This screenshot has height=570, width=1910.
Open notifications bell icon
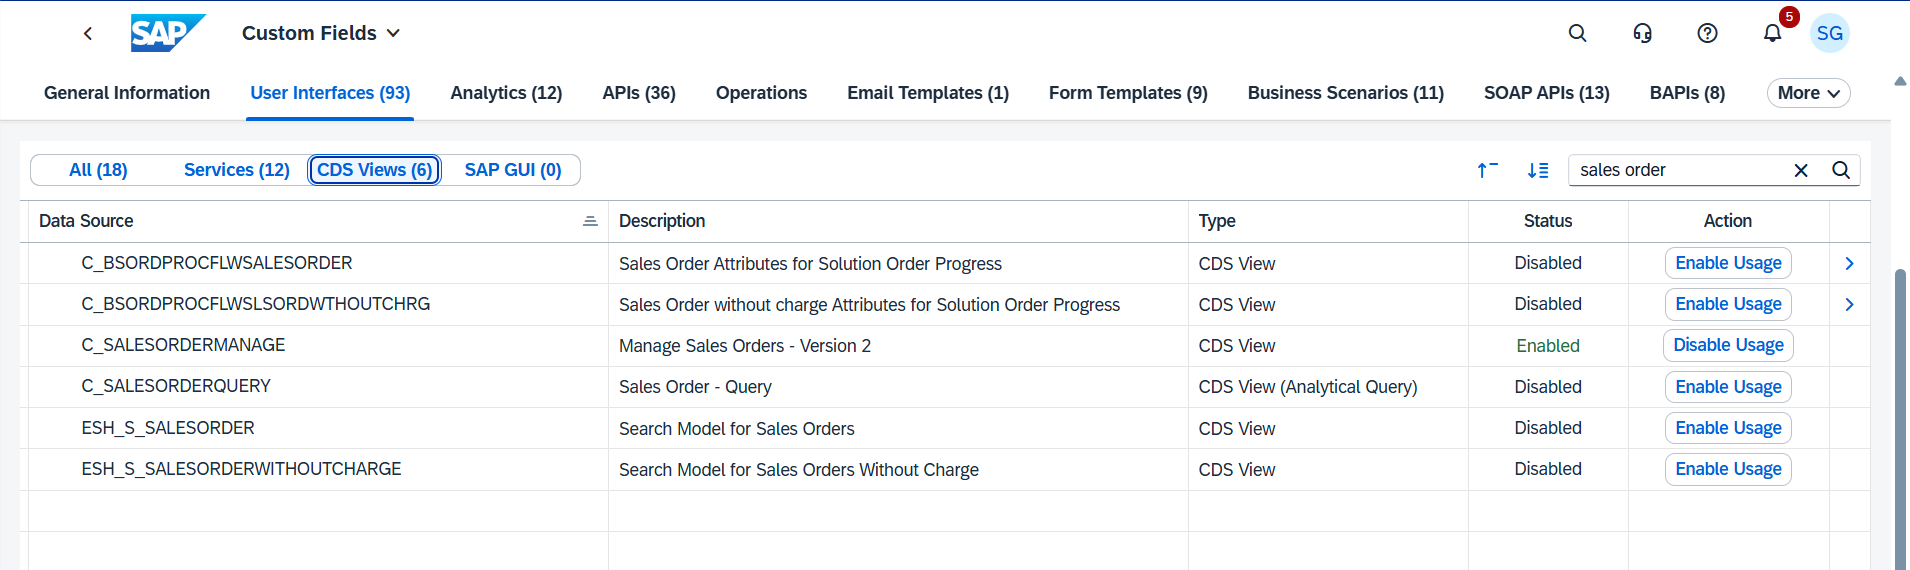pyautogui.click(x=1772, y=33)
